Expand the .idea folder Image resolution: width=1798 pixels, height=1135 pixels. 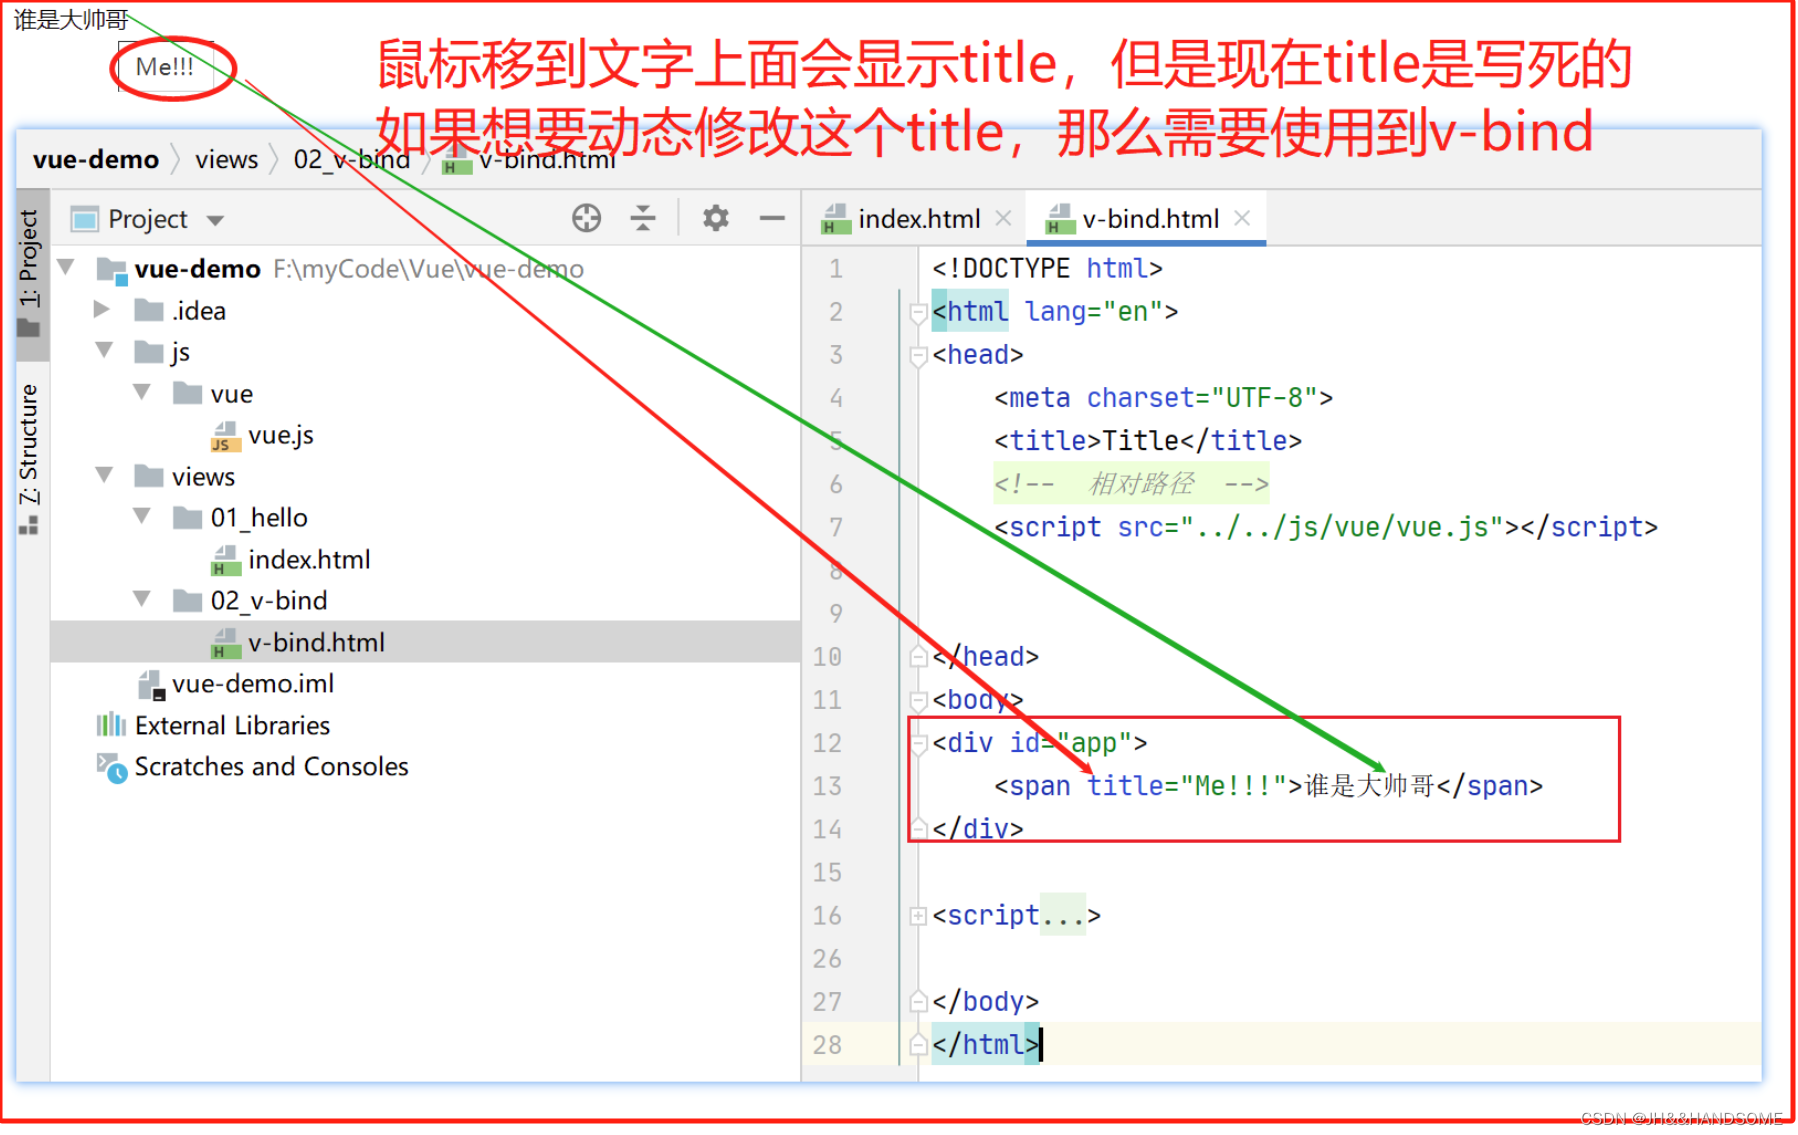pyautogui.click(x=101, y=309)
